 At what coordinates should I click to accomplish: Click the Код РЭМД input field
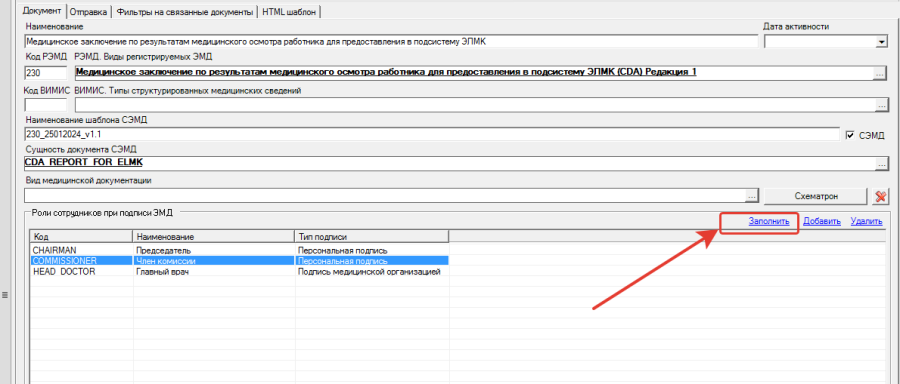(46, 73)
